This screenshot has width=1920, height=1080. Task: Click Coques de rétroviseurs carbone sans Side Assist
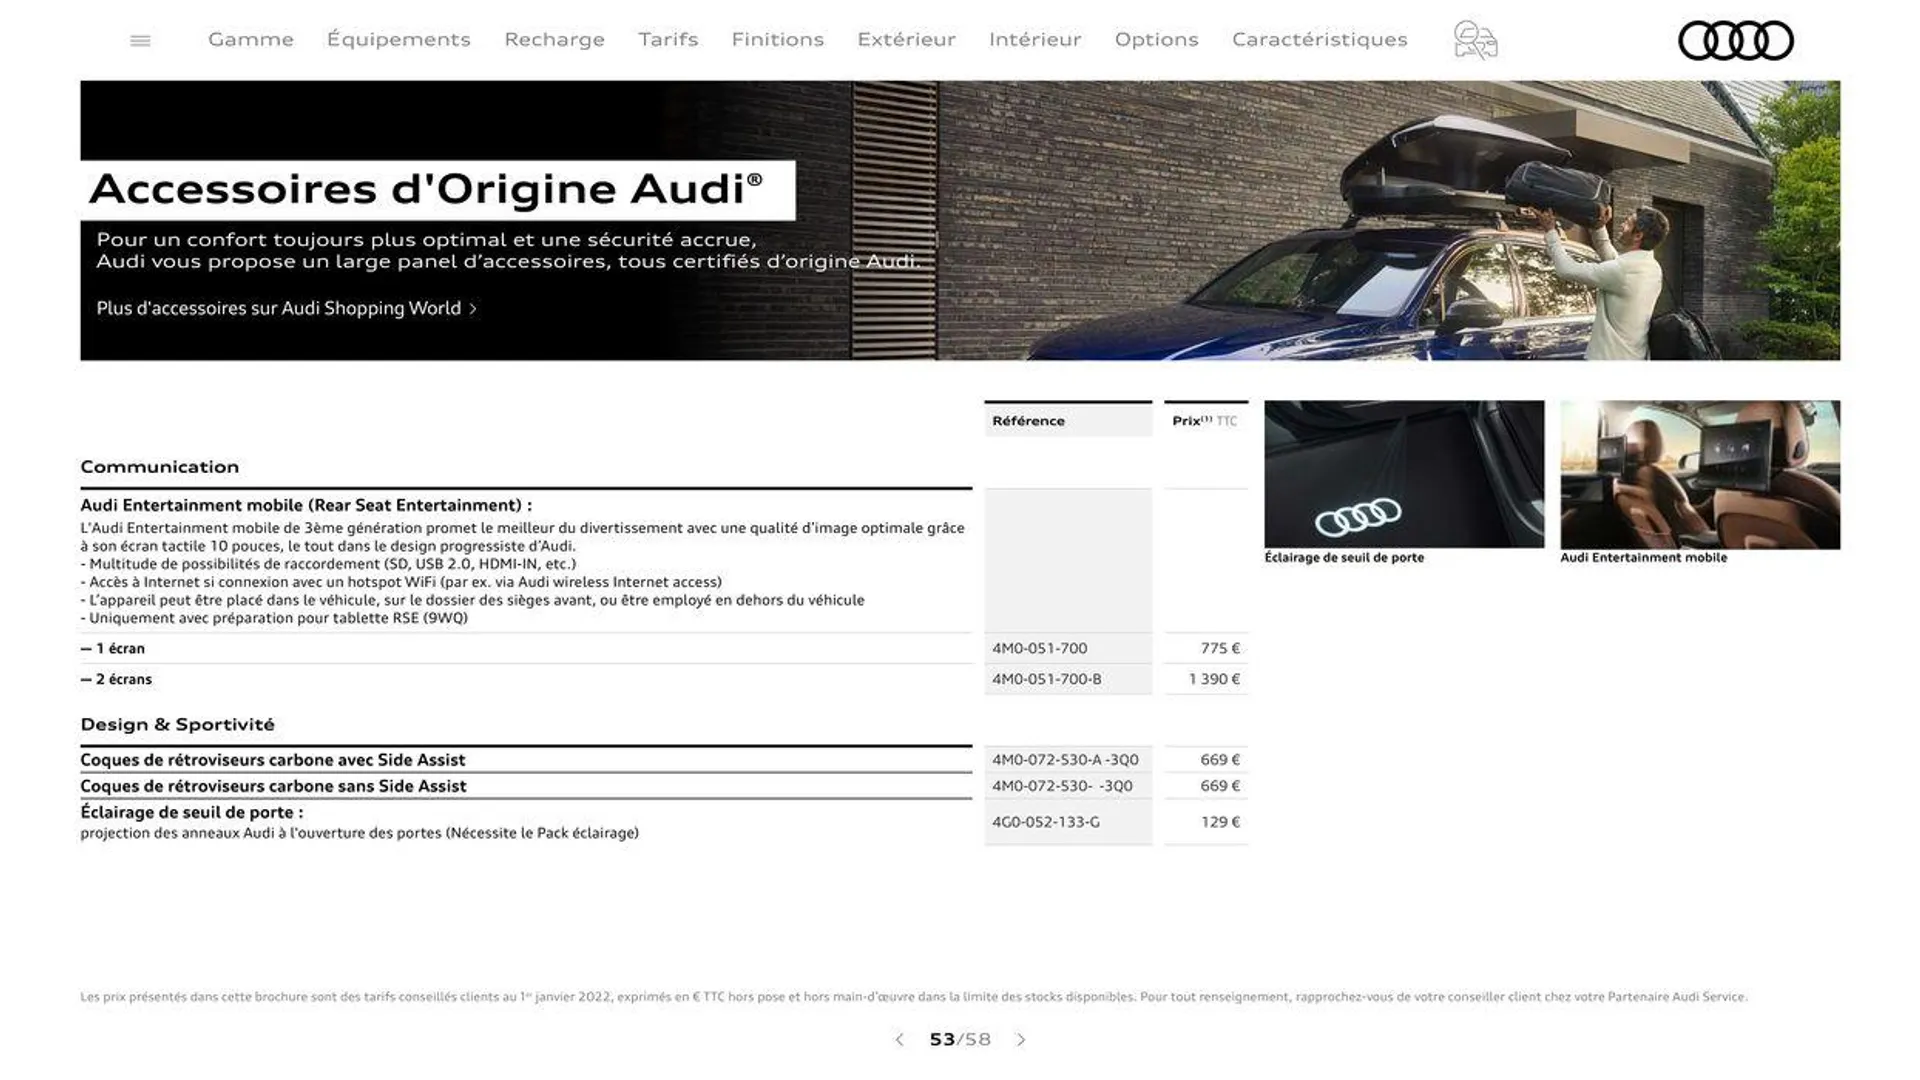[x=273, y=786]
